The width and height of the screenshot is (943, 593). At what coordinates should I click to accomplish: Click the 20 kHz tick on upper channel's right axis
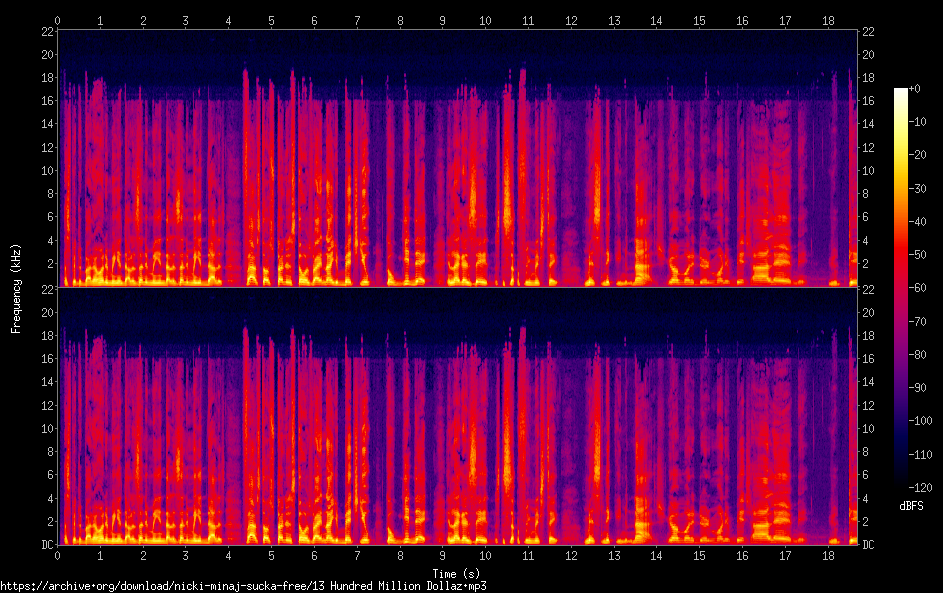tap(870, 54)
